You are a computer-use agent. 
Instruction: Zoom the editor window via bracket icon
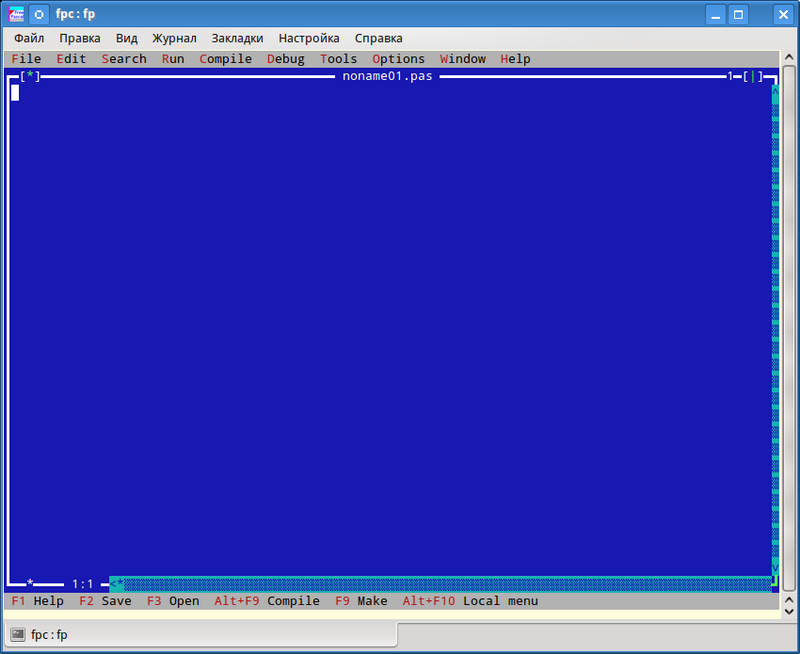pos(753,76)
